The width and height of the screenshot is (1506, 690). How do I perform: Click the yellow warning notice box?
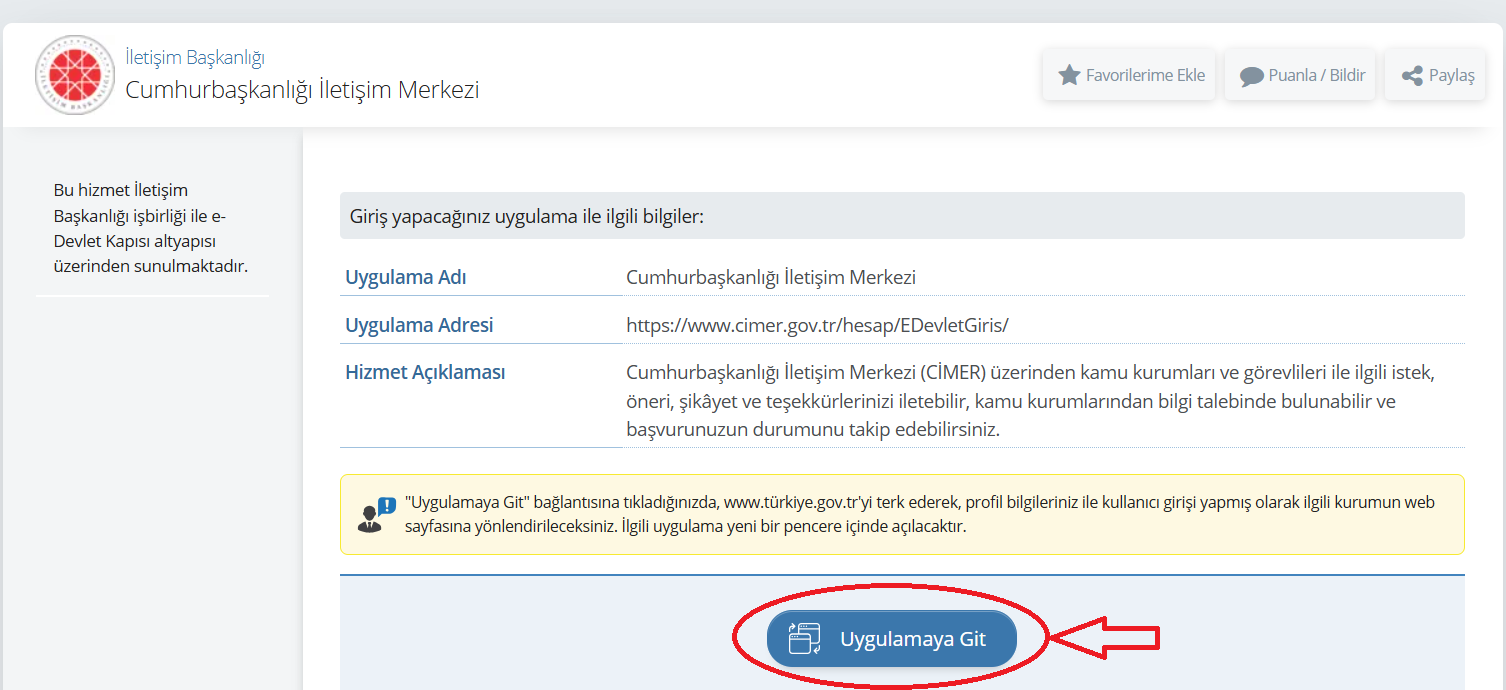[x=900, y=513]
